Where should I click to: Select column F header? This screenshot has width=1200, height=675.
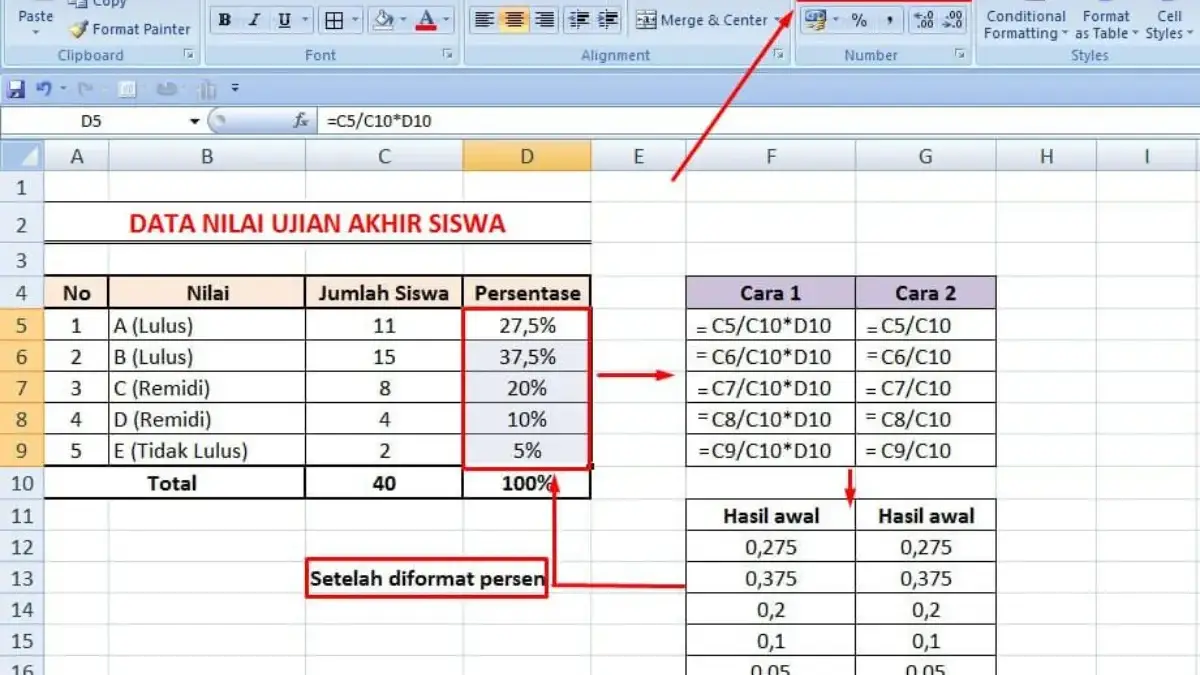(770, 156)
